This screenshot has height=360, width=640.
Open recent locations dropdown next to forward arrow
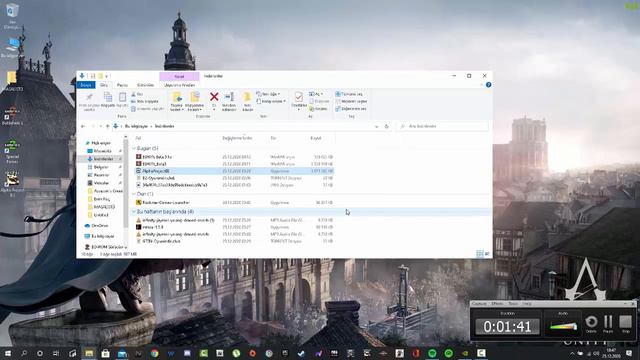click(x=101, y=127)
